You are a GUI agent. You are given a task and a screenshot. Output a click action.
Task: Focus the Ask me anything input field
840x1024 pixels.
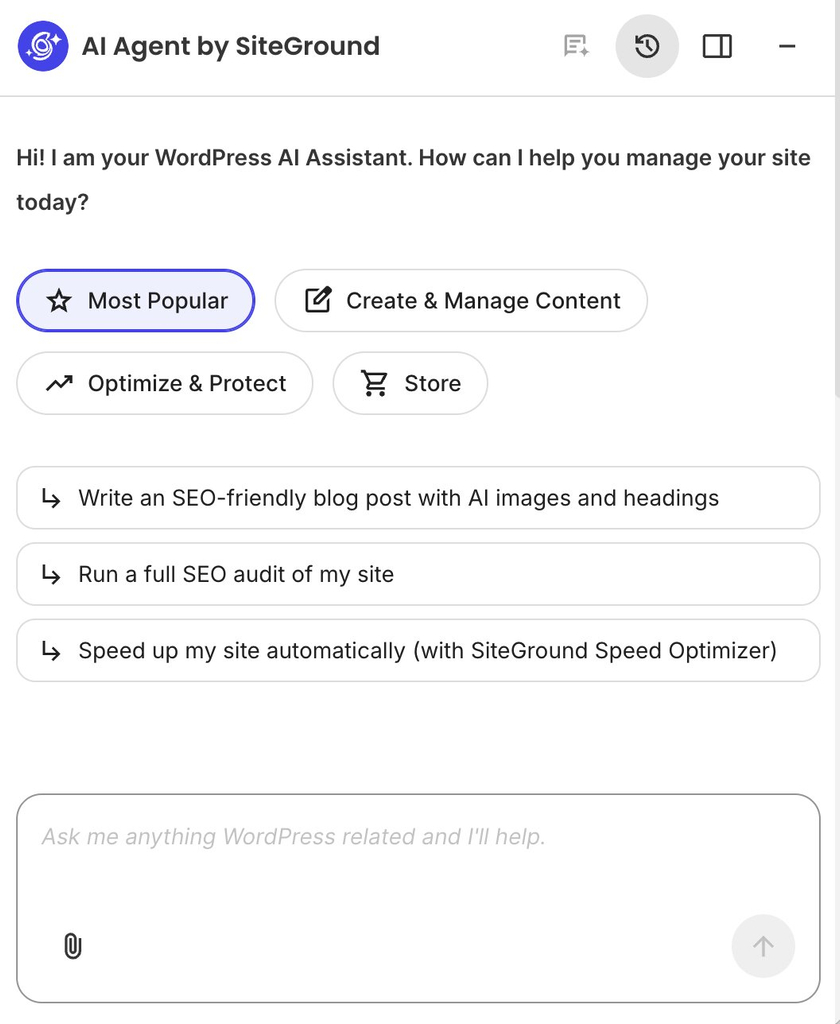418,898
